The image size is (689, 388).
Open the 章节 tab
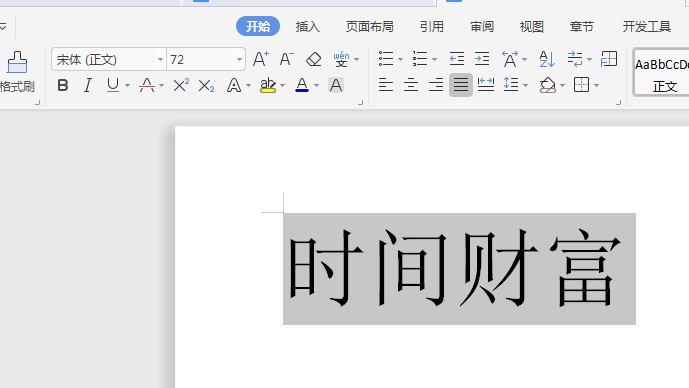[x=581, y=27]
